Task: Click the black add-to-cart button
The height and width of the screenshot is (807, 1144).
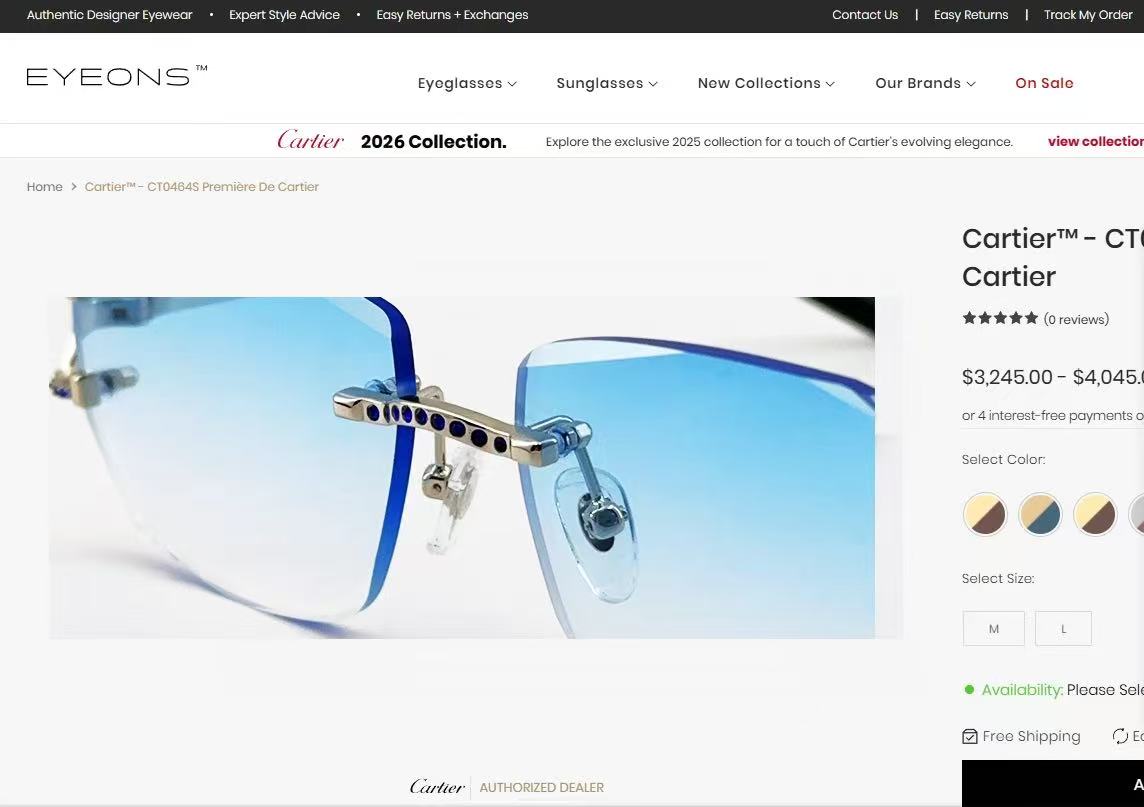Action: [x=1053, y=784]
